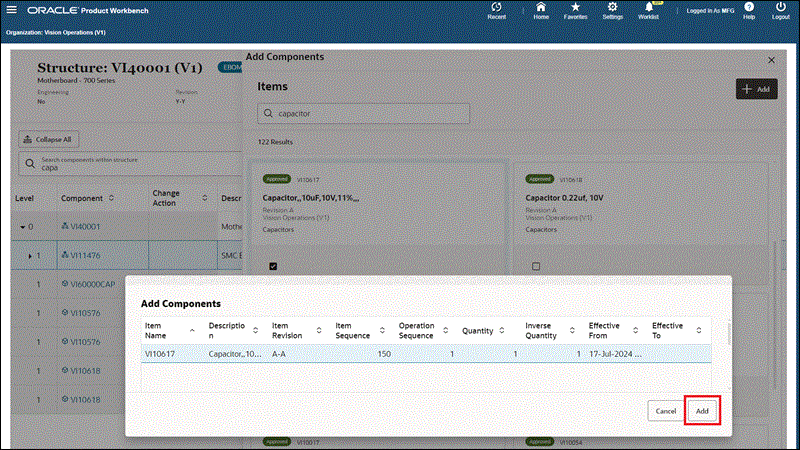
Task: Sort dialog table by Item Sequence
Action: (x=382, y=331)
